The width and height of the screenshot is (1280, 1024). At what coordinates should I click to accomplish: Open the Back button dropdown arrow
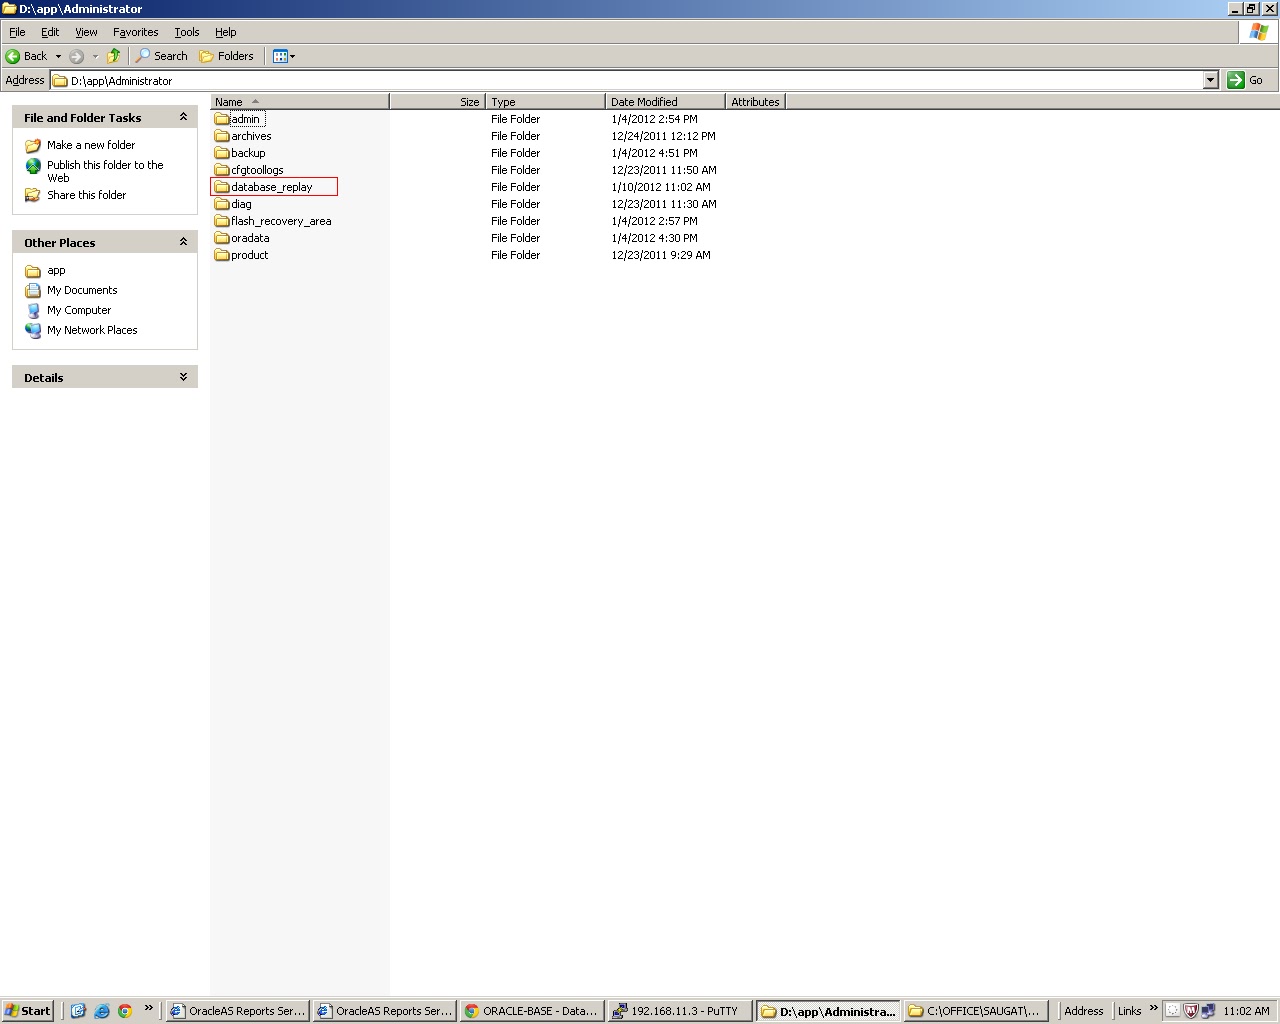(58, 56)
